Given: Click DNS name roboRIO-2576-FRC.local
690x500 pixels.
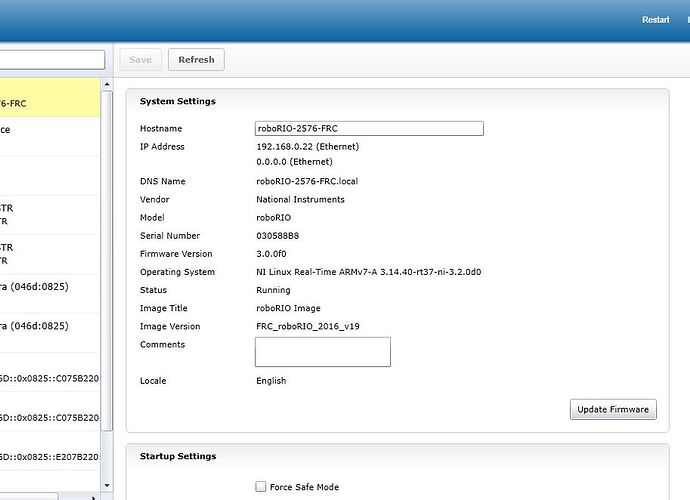Looking at the screenshot, I should pos(307,181).
